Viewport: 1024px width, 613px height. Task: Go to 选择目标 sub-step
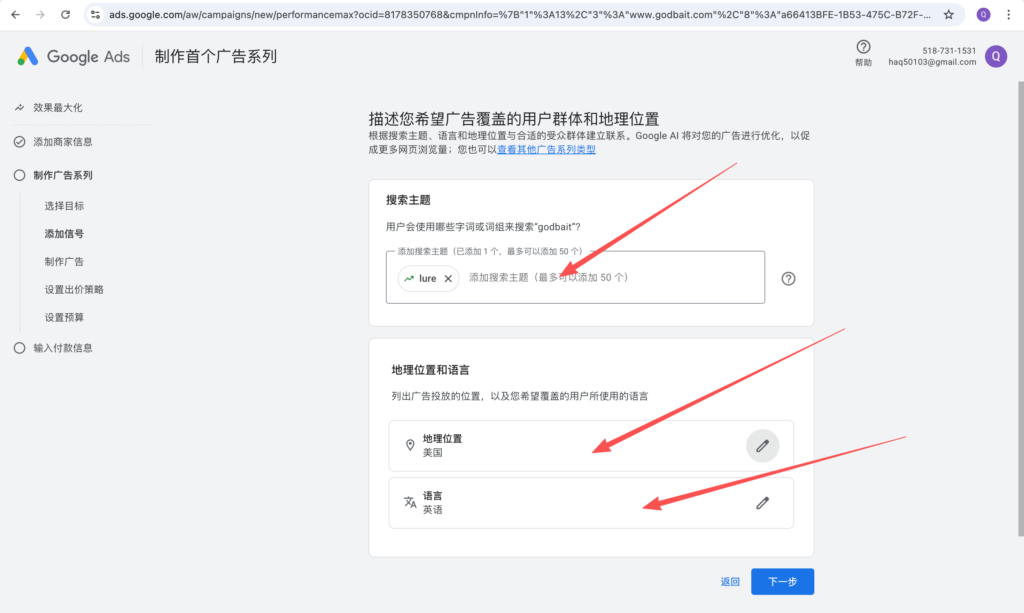tap(64, 206)
